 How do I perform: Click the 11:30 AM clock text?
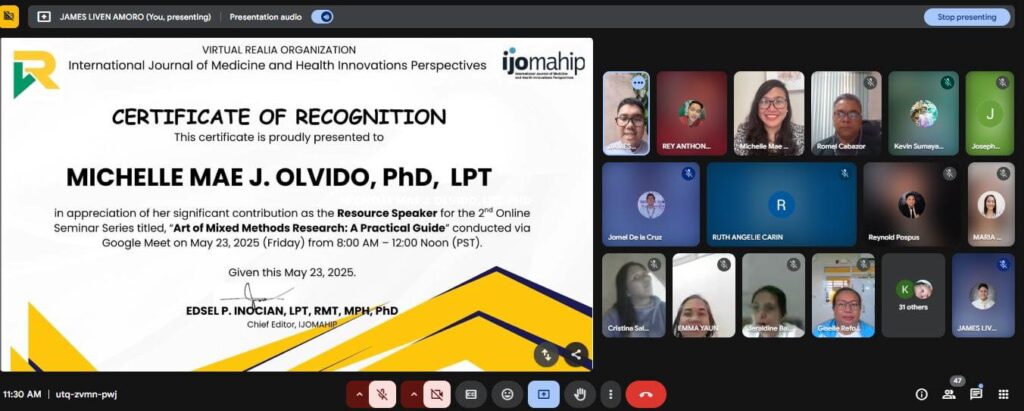[x=22, y=394]
